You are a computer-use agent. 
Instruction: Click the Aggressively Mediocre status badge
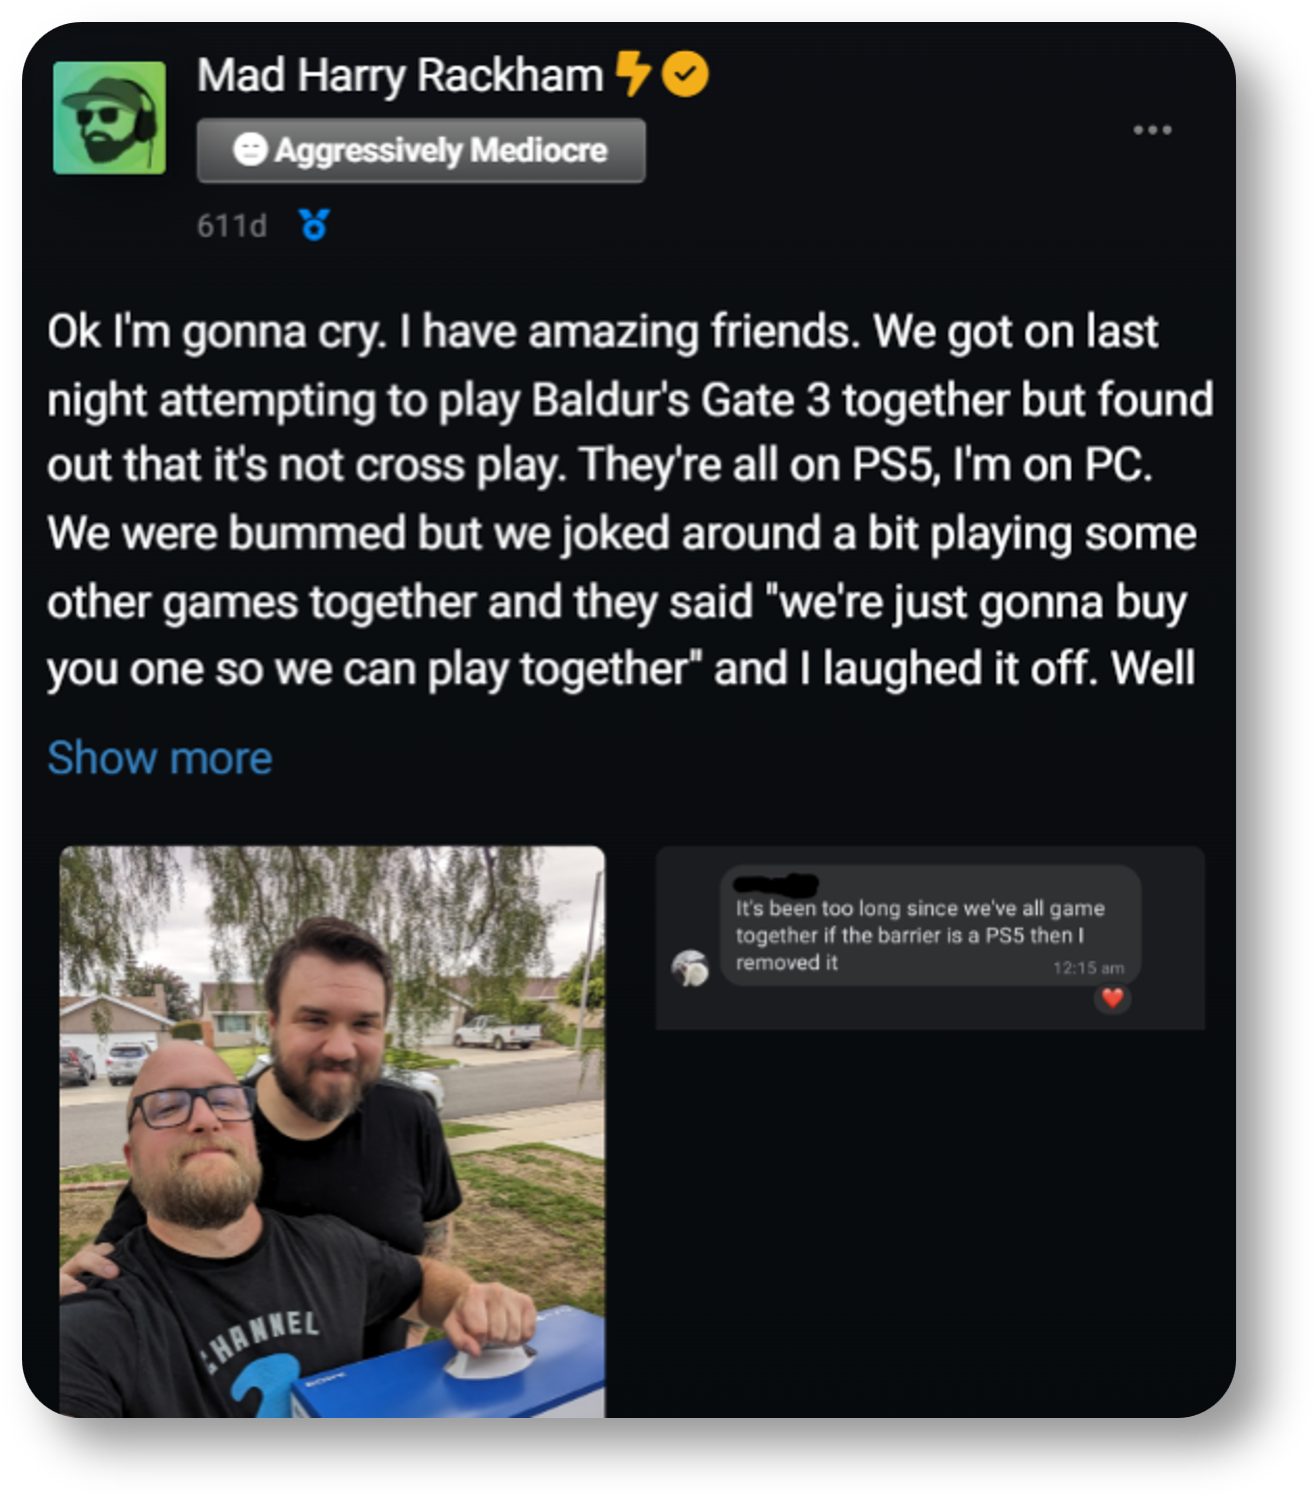click(421, 151)
